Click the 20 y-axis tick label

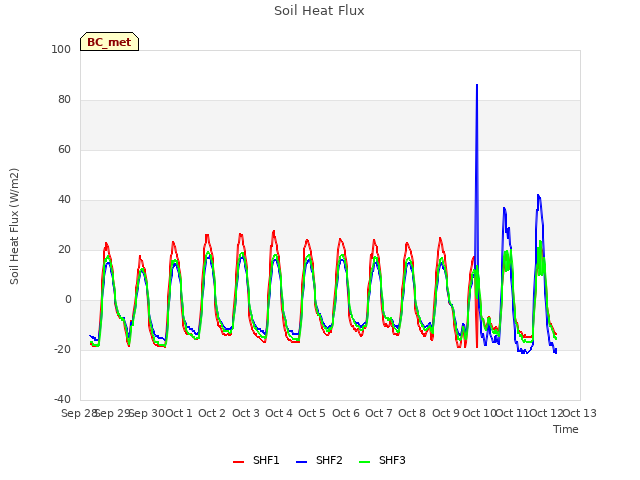[64, 249]
